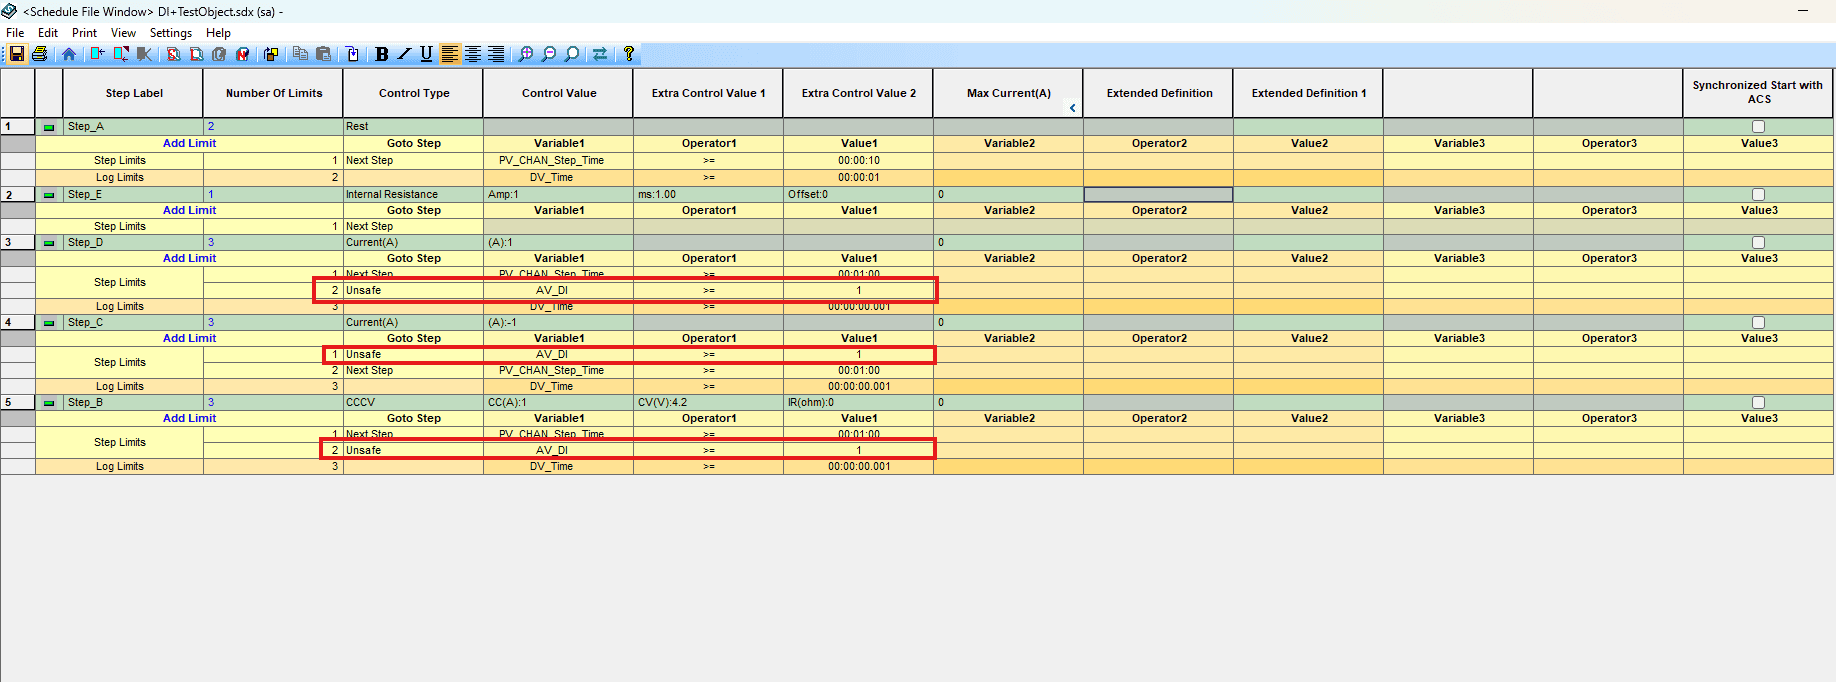Click the CV(V):4.2 cell in Step_B
Viewport: 1836px width, 682px height.
click(708, 403)
